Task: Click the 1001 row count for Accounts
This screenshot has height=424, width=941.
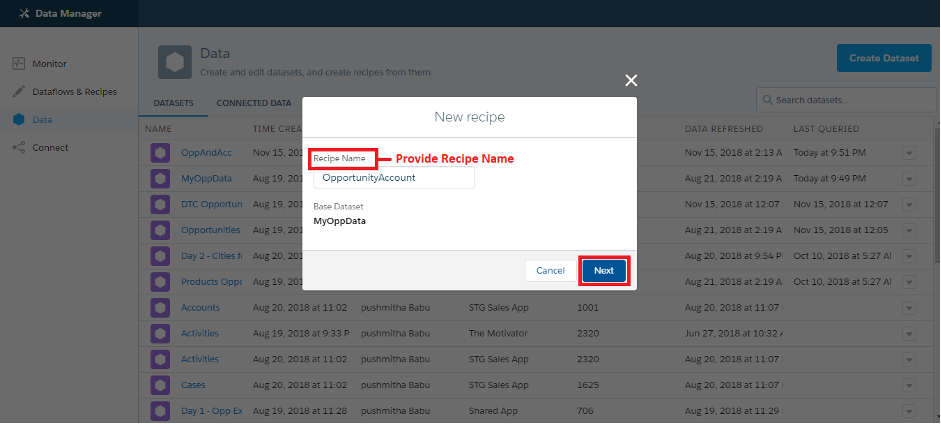Action: click(x=588, y=308)
